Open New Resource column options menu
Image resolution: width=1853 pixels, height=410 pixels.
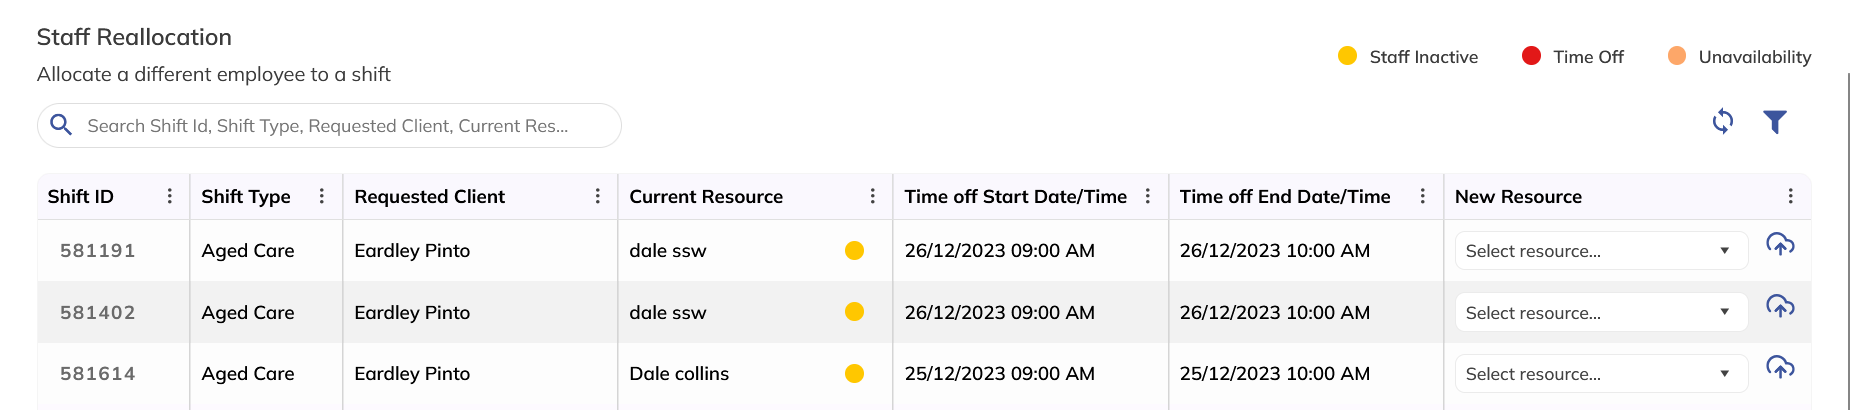[x=1790, y=196]
